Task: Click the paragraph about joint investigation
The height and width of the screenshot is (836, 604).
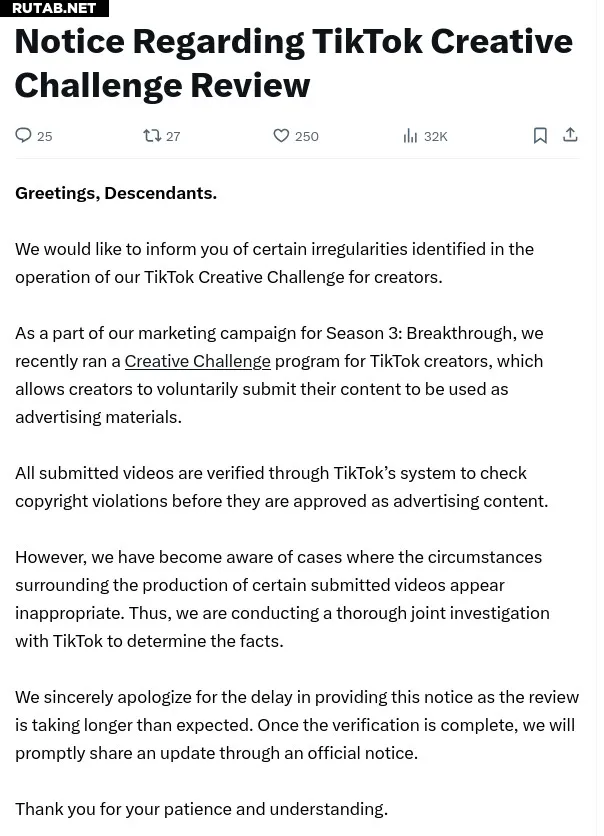Action: pos(282,599)
